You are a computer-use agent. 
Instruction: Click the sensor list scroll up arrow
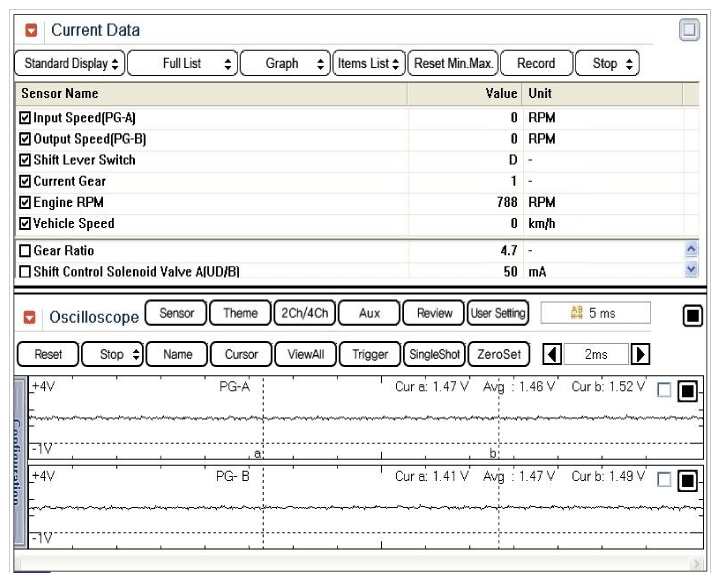[x=691, y=249]
